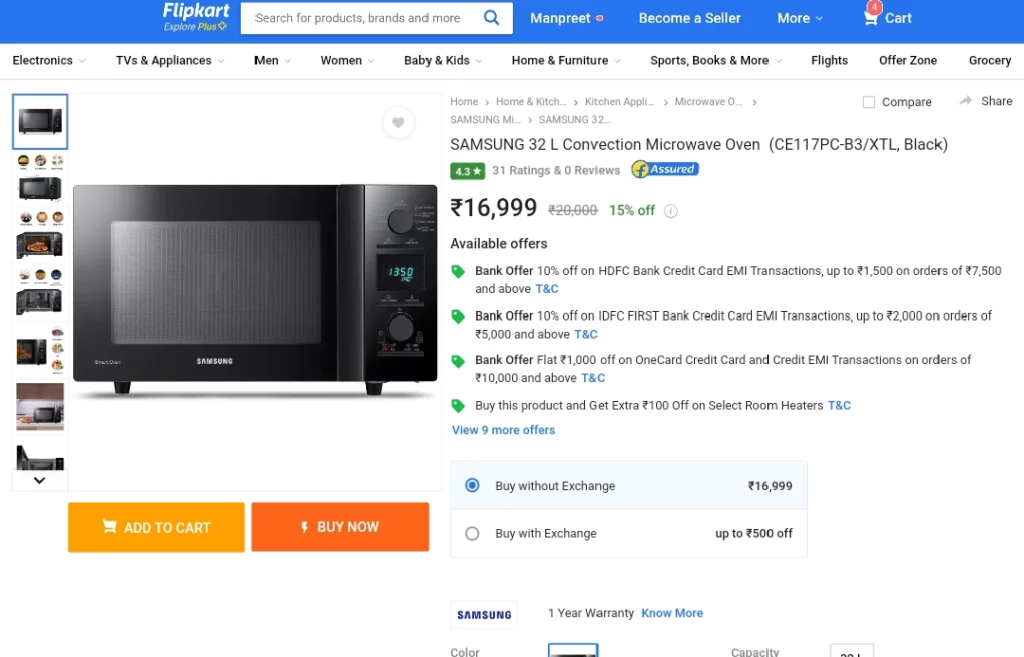Image resolution: width=1024 pixels, height=657 pixels.
Task: Expand the More dropdown in header
Action: point(800,18)
